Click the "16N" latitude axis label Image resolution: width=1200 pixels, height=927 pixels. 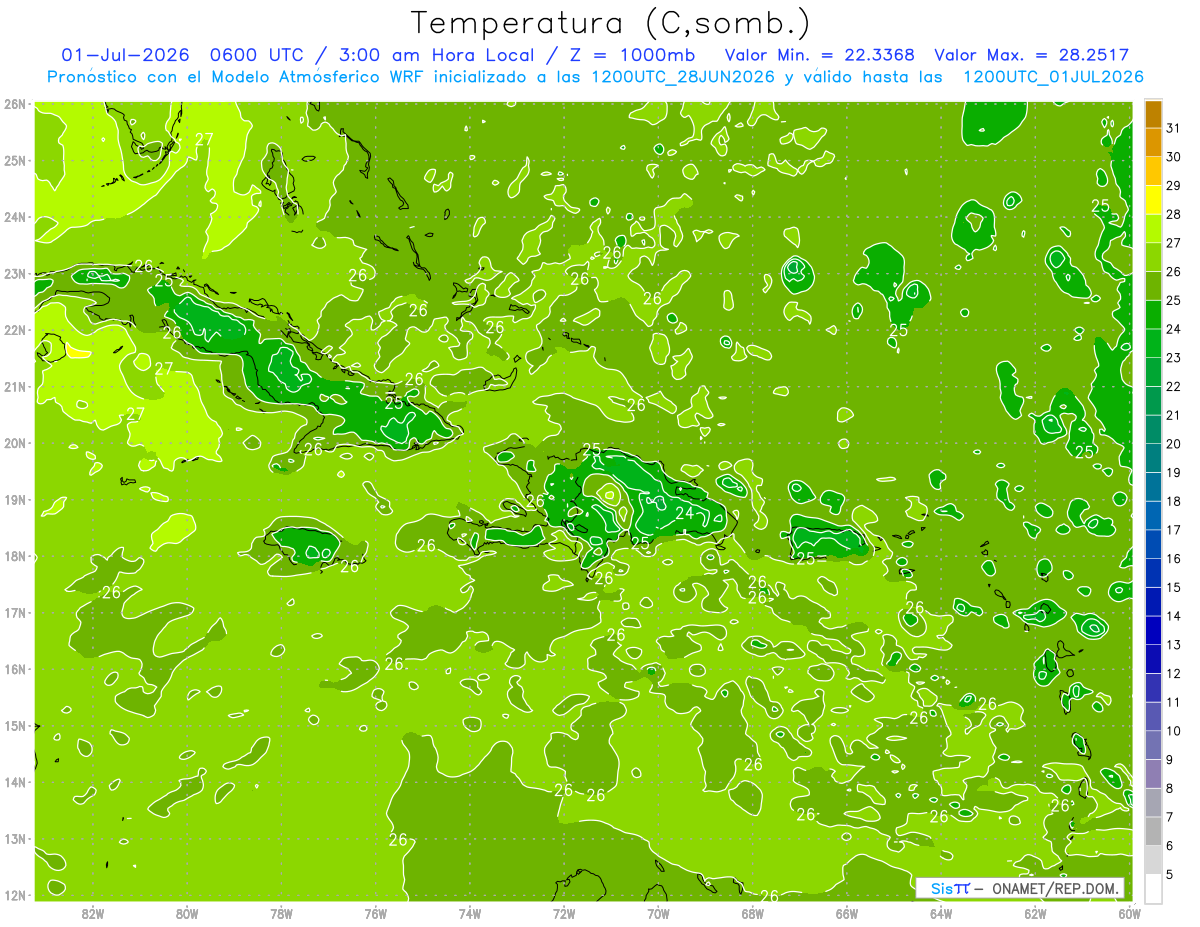15,669
